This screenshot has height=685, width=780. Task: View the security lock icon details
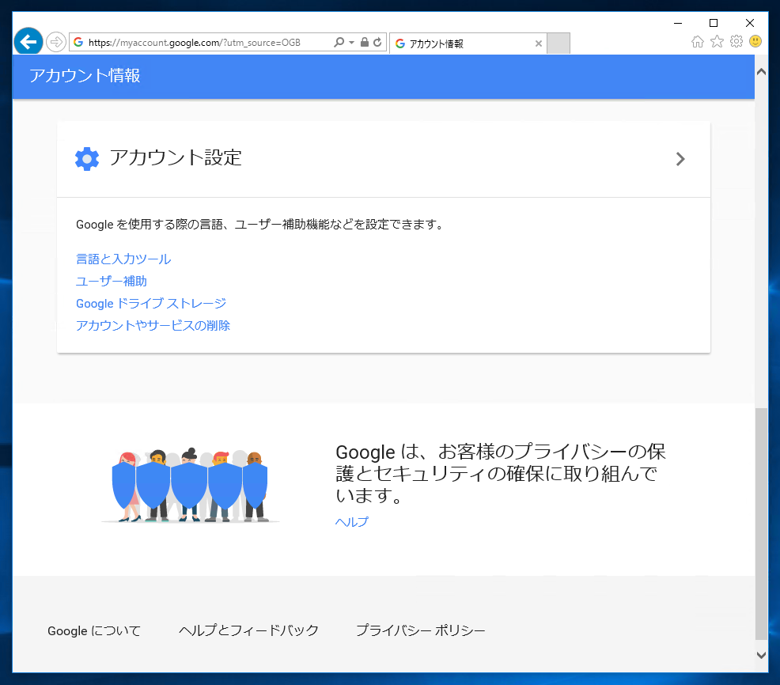pos(365,42)
